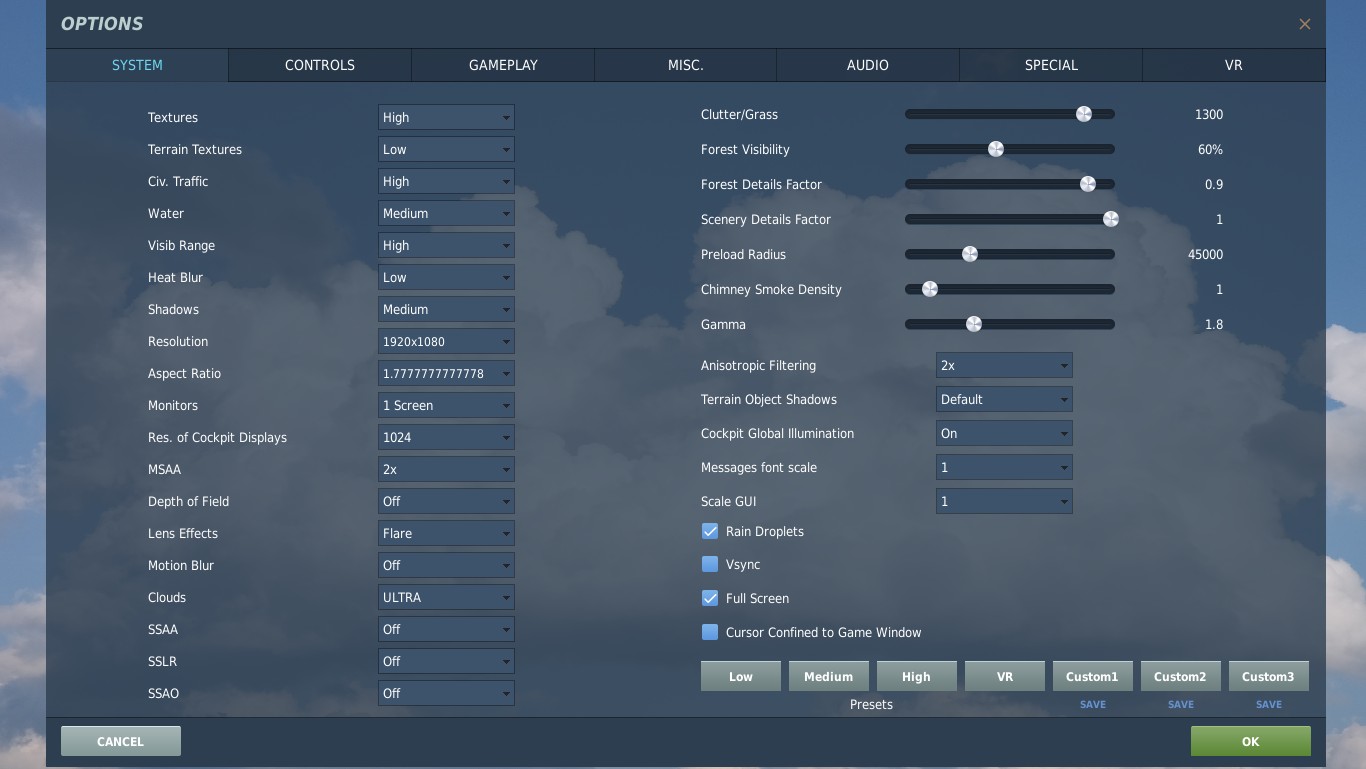Image resolution: width=1366 pixels, height=769 pixels.
Task: Close the Options window with the X icon
Action: click(x=1304, y=24)
